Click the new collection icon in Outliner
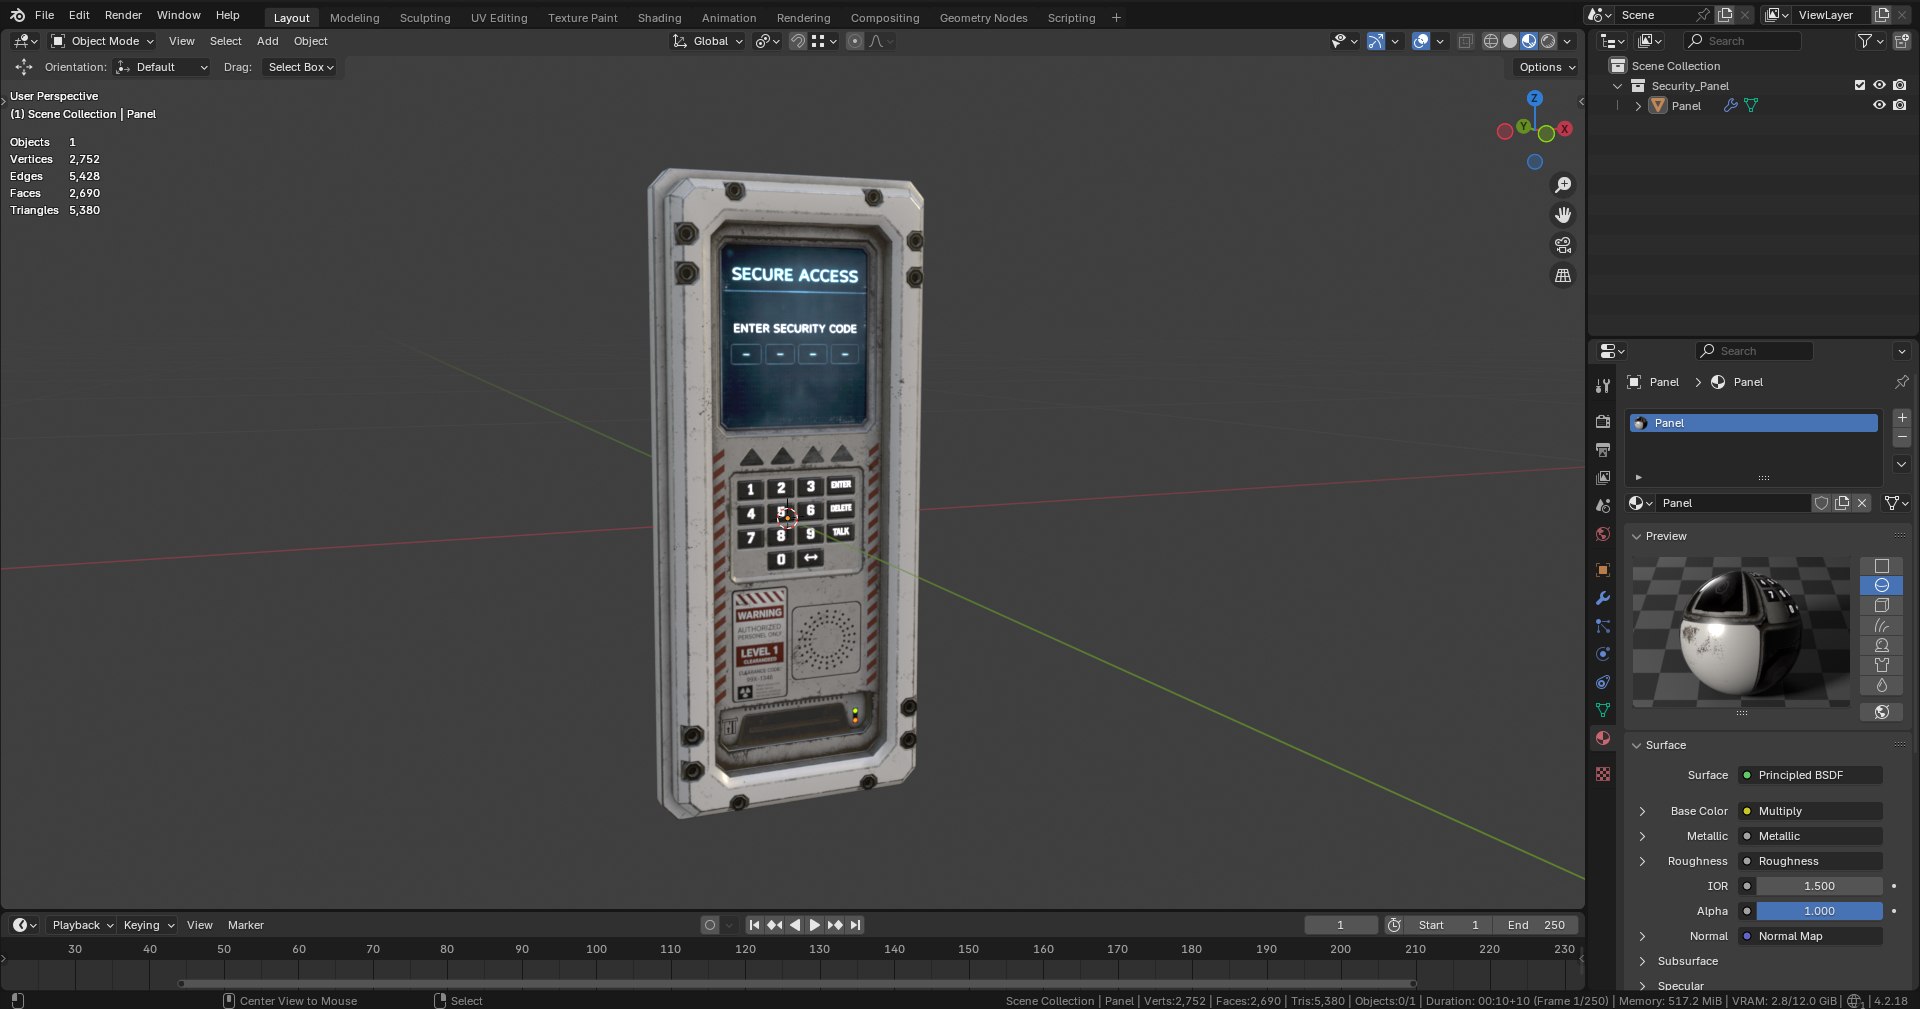This screenshot has height=1009, width=1920. (1901, 41)
